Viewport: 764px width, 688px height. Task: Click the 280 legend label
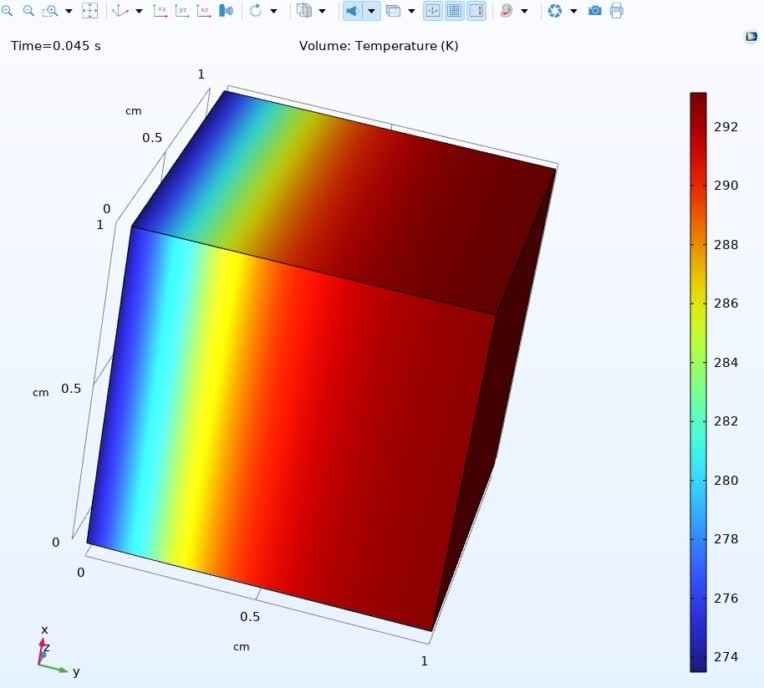coord(726,480)
